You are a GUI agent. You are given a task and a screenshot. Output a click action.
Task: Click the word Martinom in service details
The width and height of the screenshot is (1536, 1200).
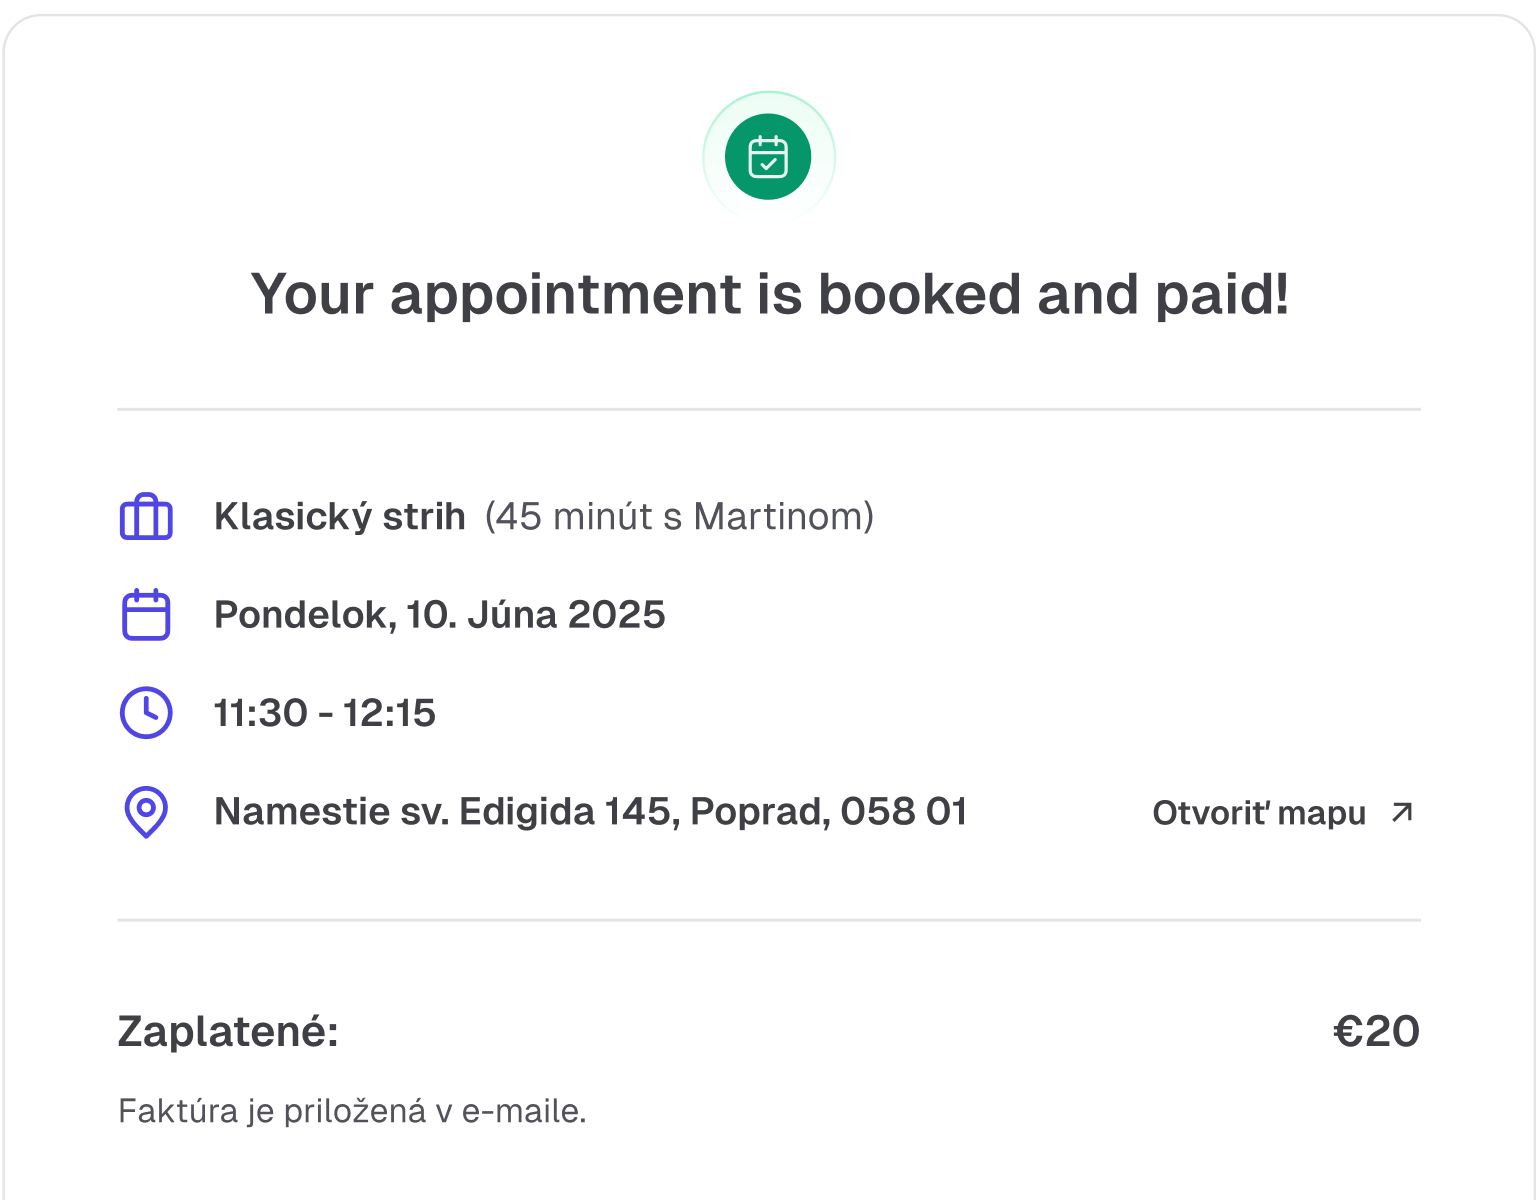pos(778,517)
